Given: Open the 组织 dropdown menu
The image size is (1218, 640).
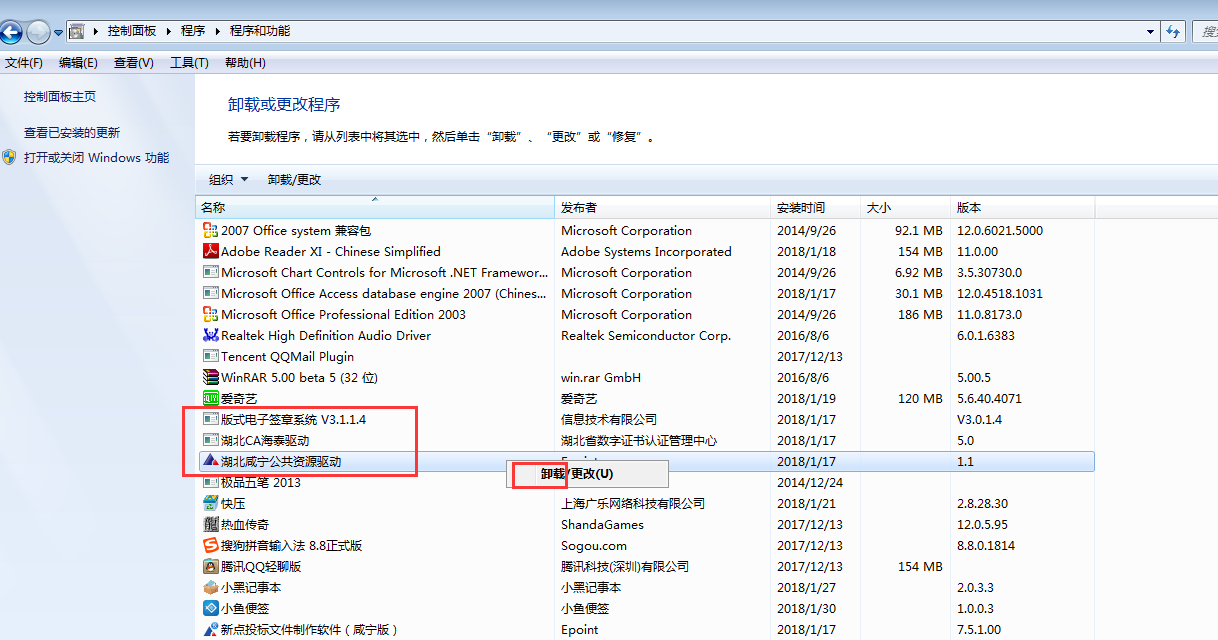Looking at the screenshot, I should [228, 180].
